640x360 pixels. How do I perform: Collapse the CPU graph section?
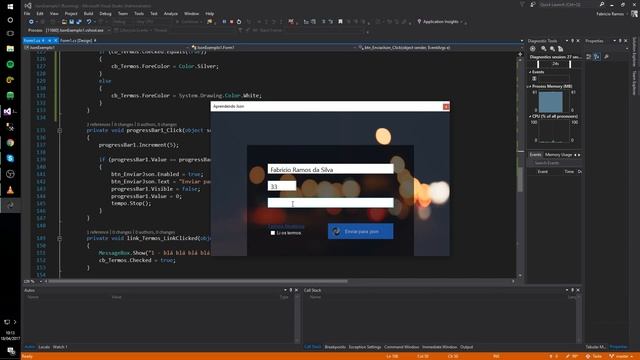point(530,116)
